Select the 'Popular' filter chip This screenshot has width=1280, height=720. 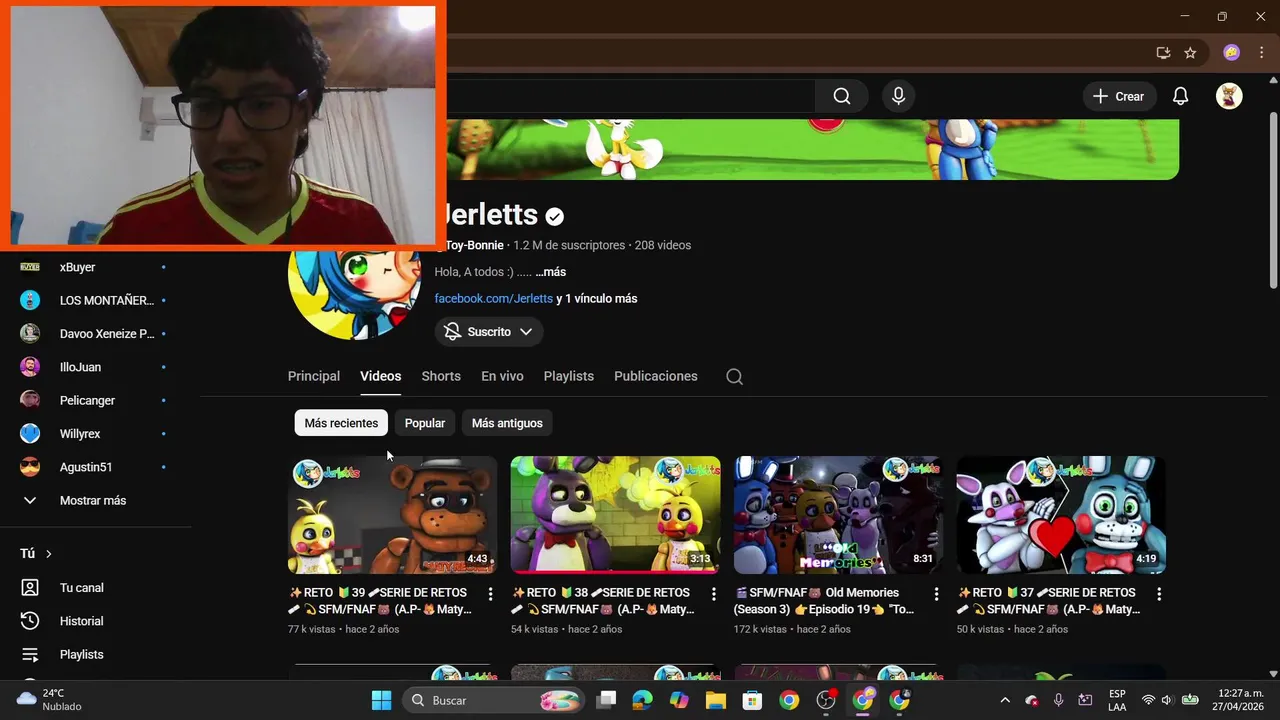425,423
